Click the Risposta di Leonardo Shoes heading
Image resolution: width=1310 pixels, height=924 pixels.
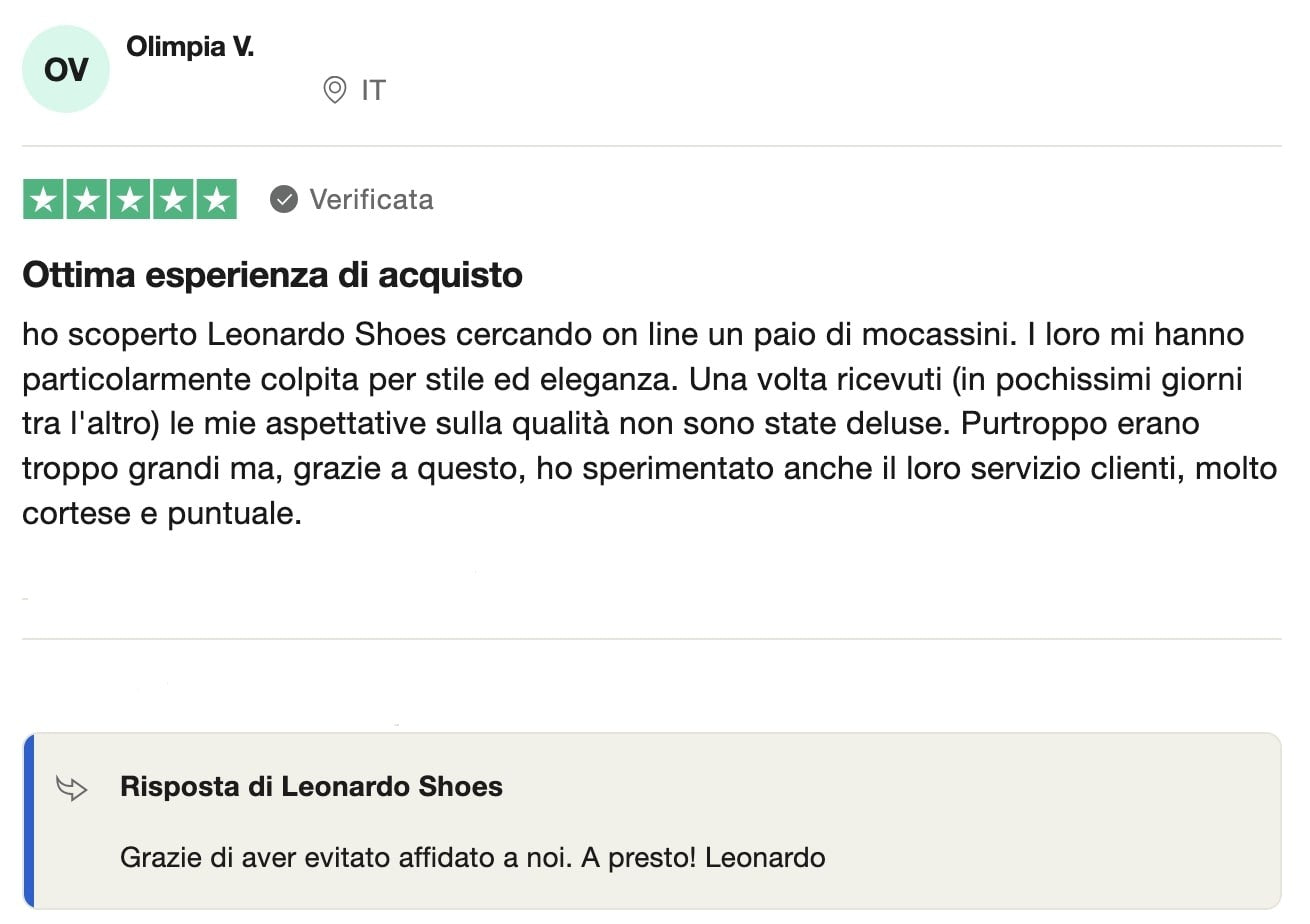click(311, 787)
